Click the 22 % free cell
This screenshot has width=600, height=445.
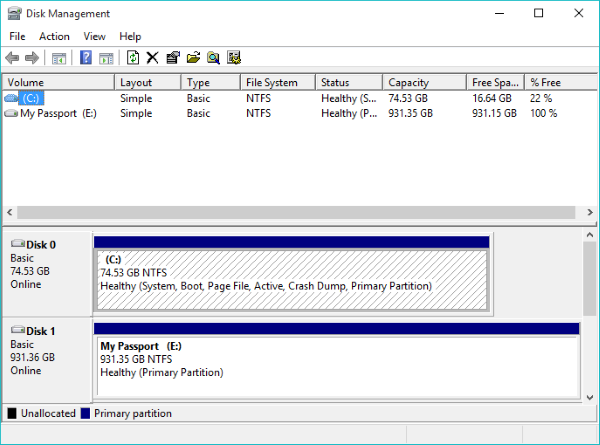click(541, 98)
